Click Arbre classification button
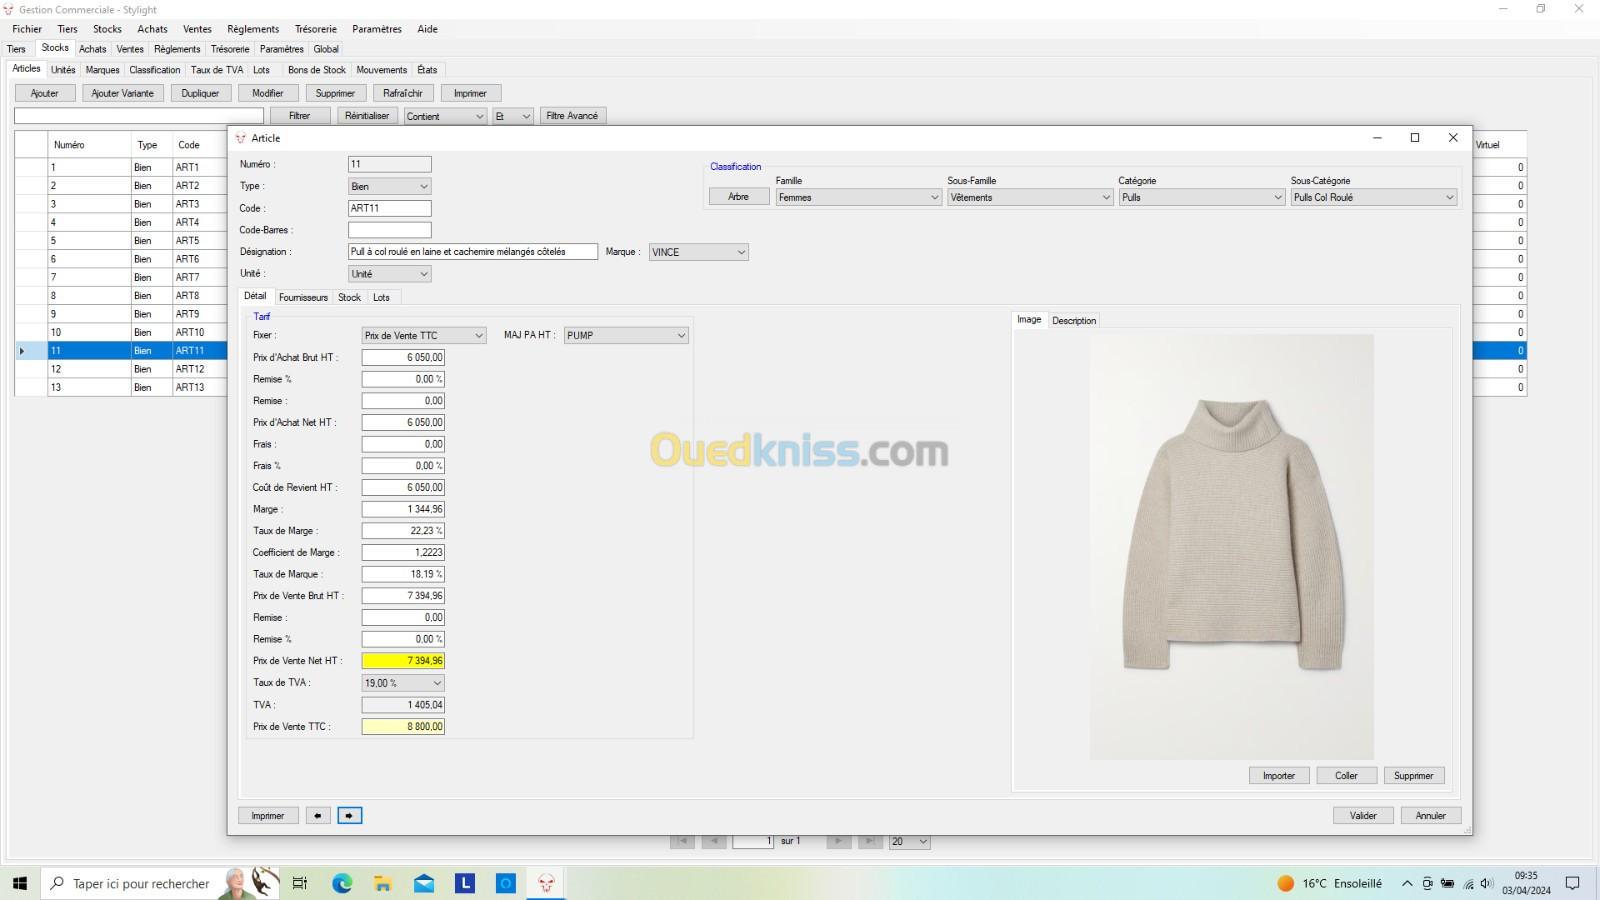 coord(739,197)
